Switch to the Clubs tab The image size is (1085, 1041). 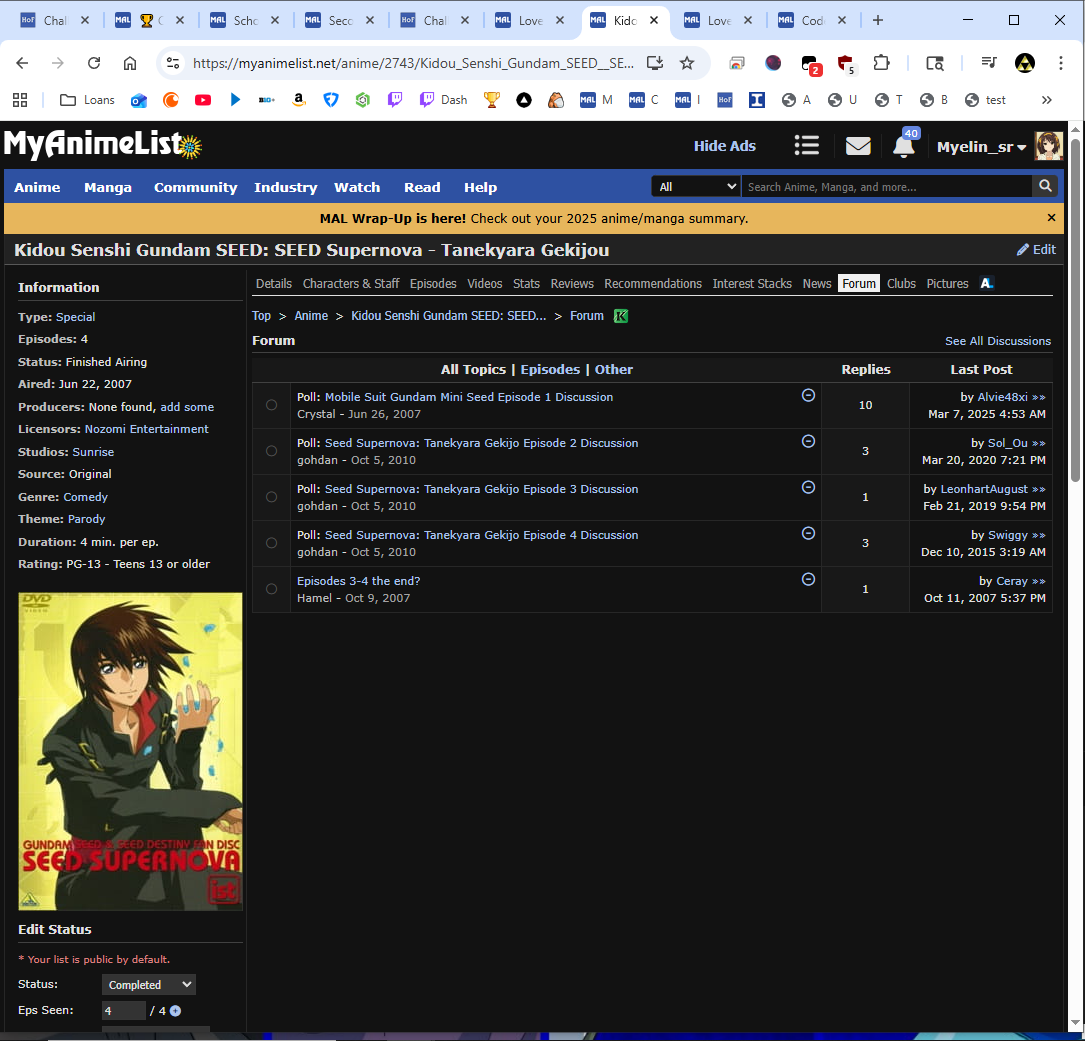(901, 284)
